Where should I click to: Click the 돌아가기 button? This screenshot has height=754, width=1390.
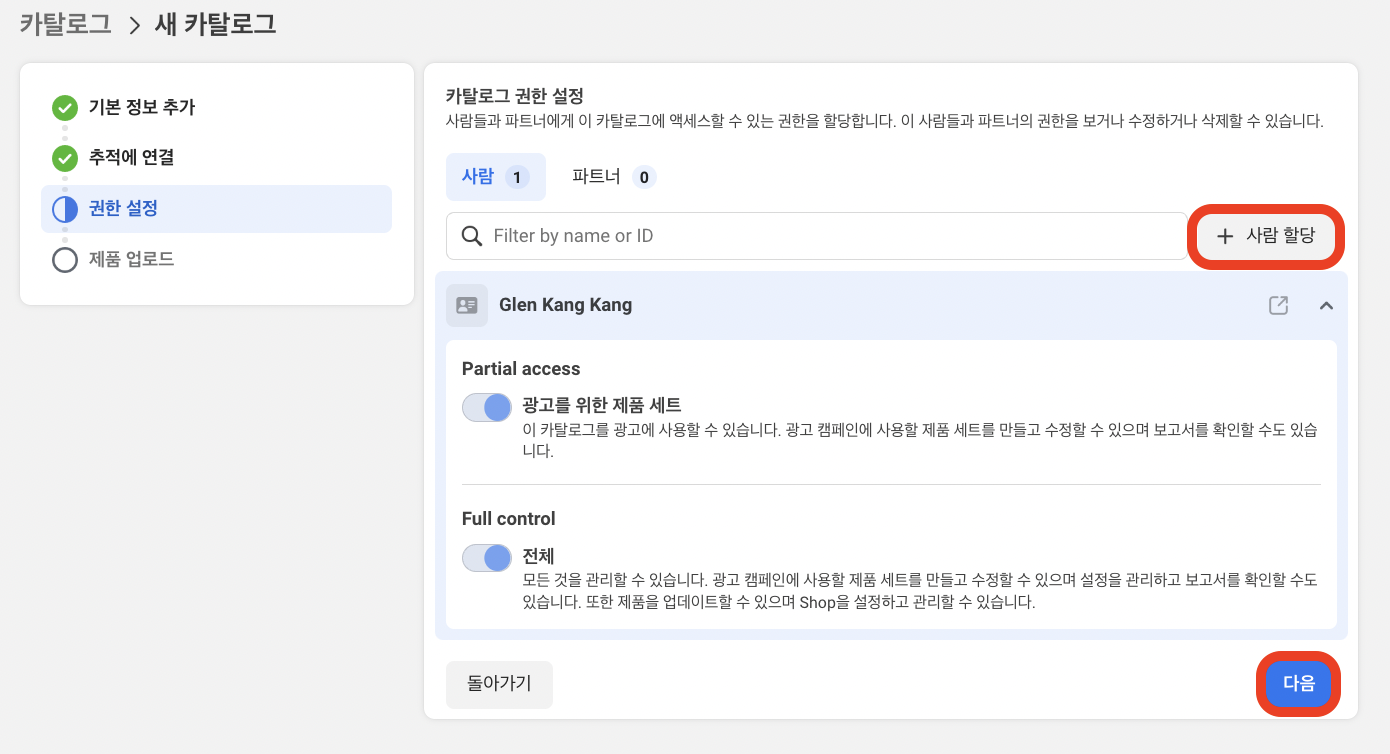click(x=499, y=684)
